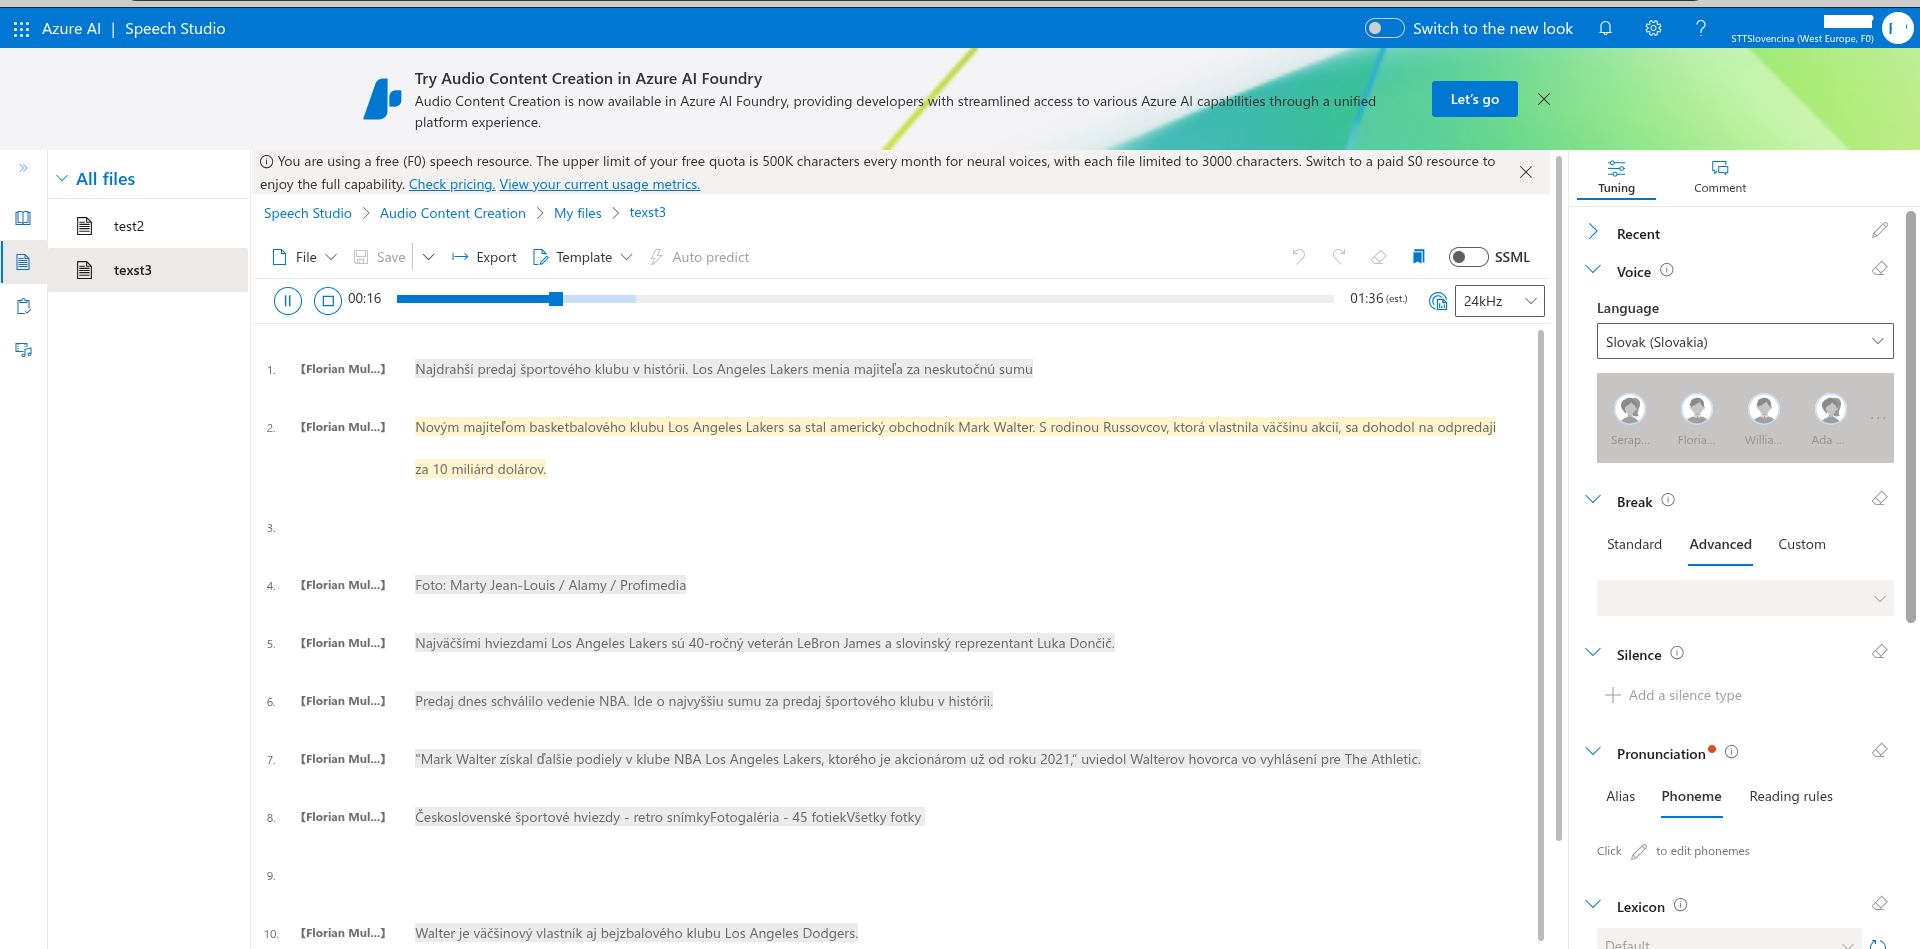Click the undo arrow icon
Viewport: 1920px width, 949px height.
(1298, 257)
